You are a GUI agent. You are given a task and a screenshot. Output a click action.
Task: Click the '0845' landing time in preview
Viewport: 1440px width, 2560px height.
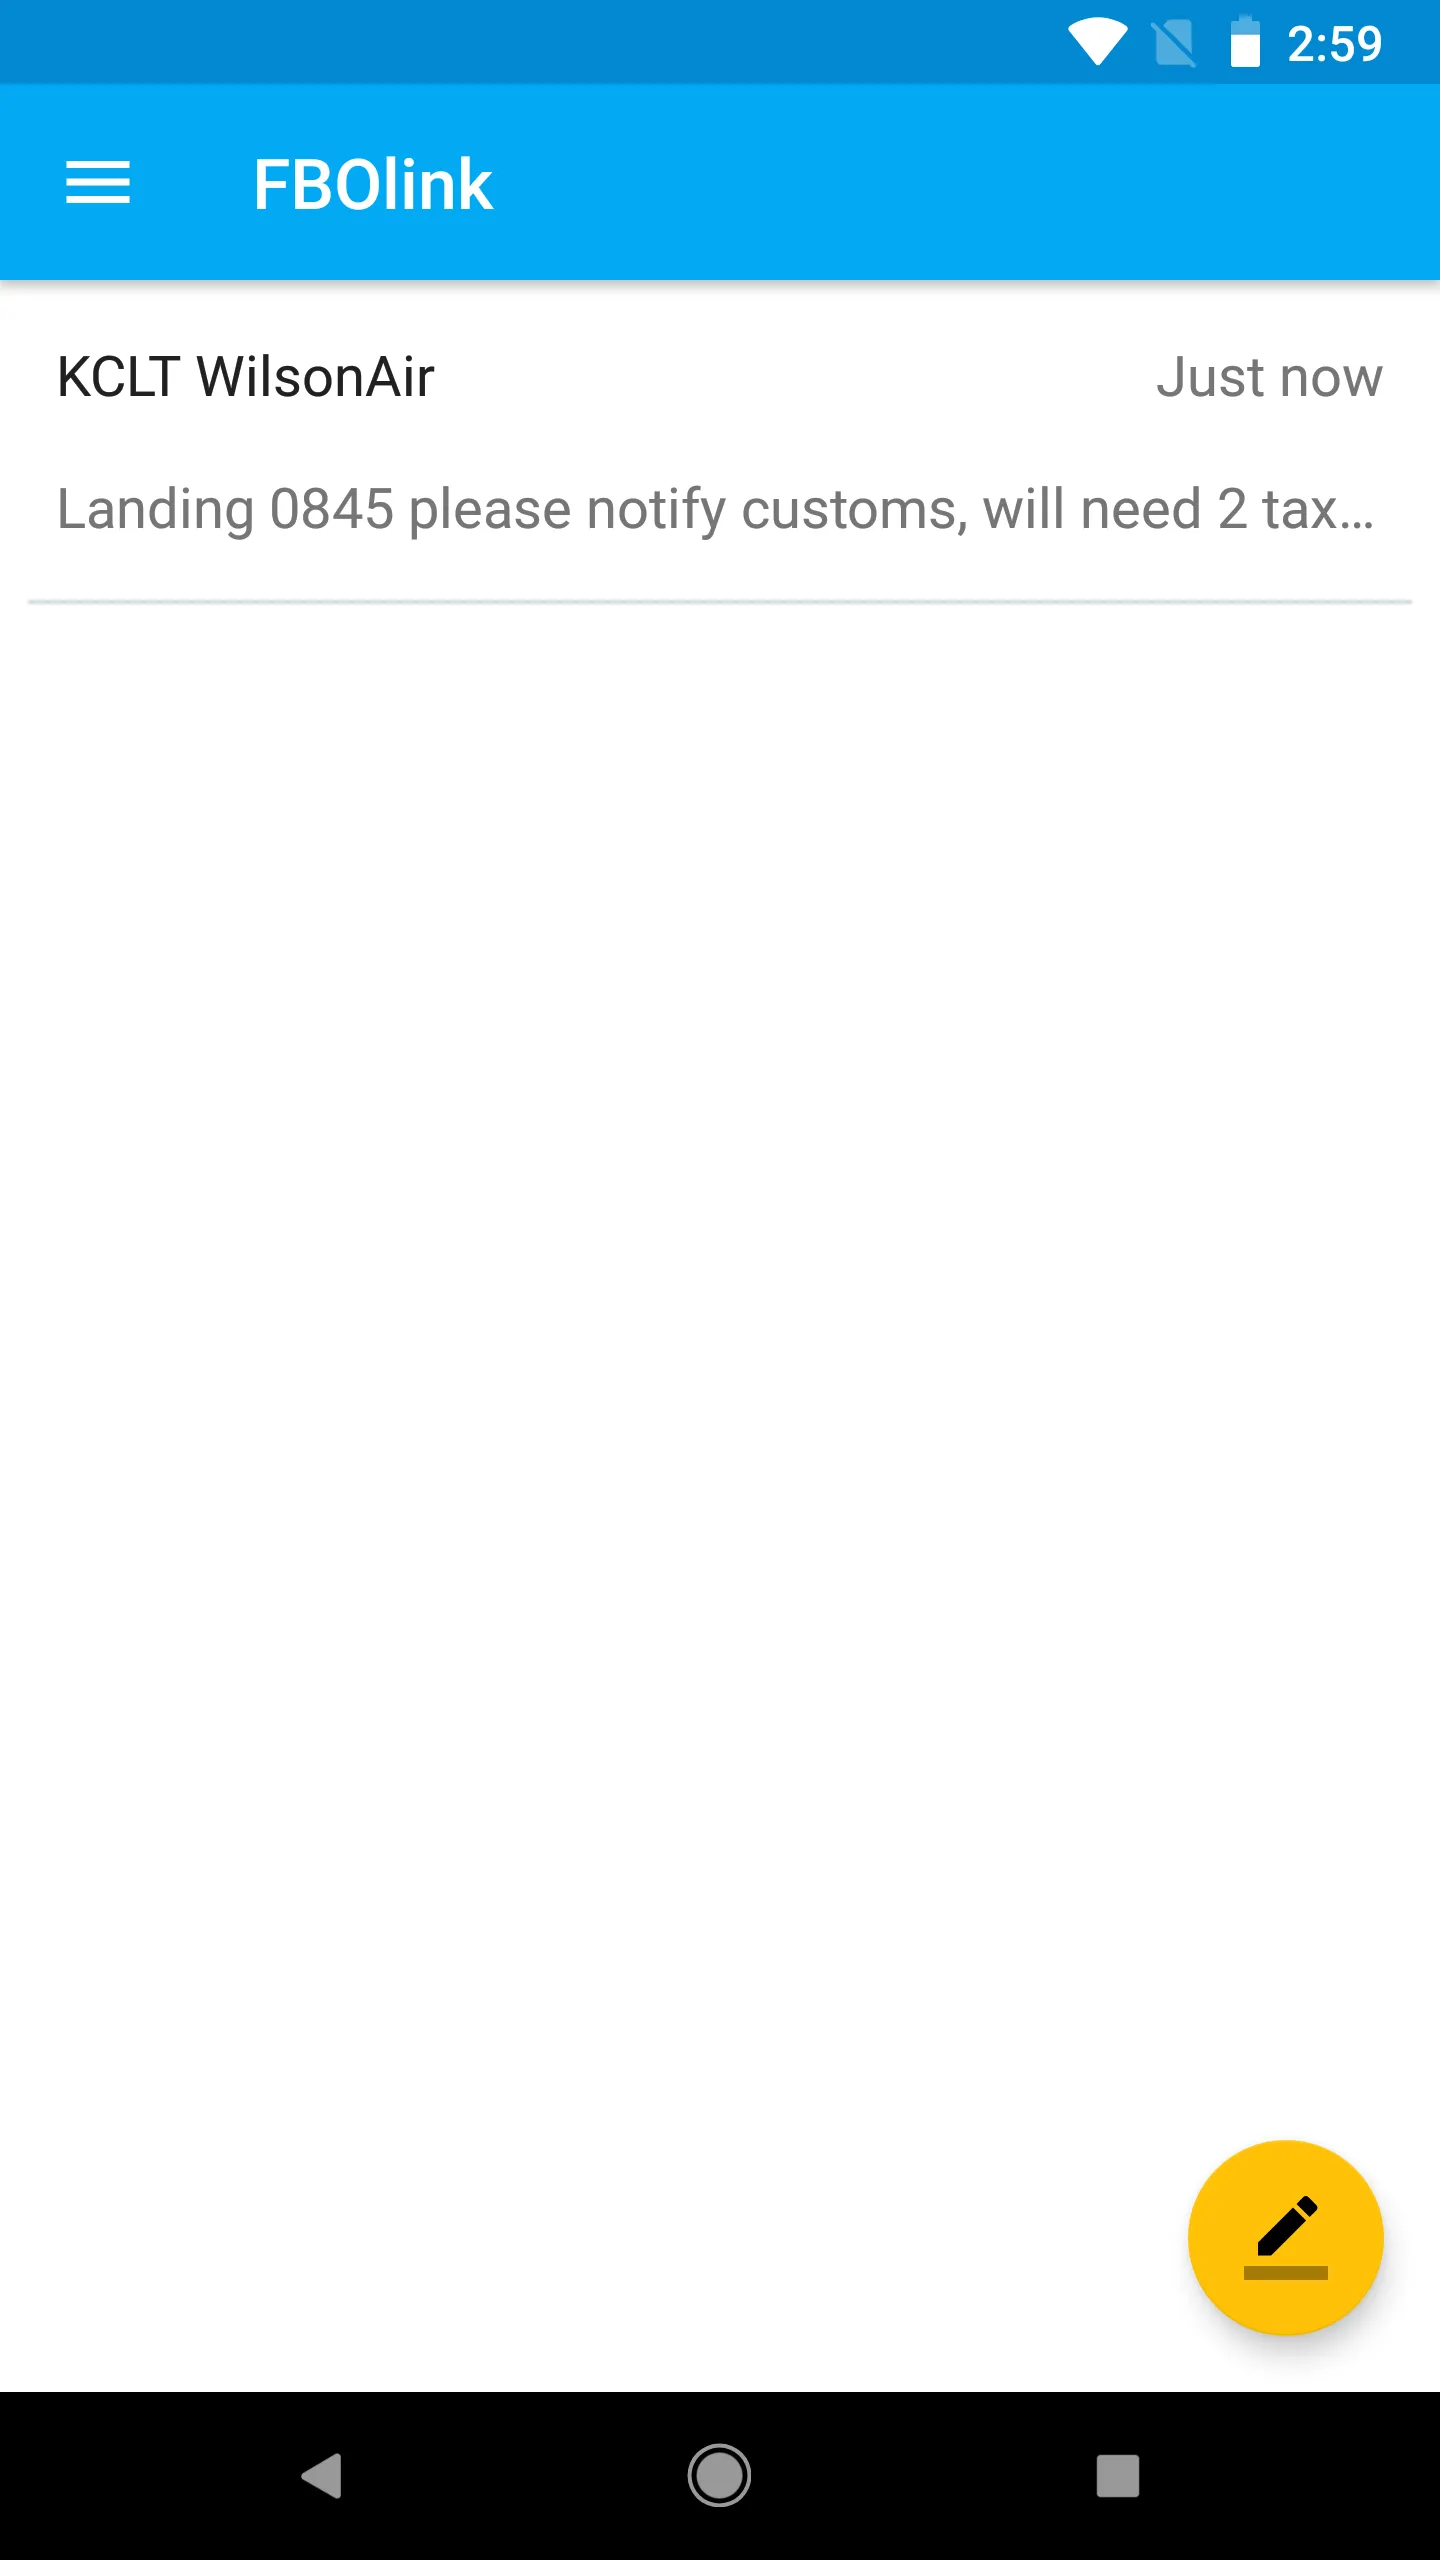[332, 510]
